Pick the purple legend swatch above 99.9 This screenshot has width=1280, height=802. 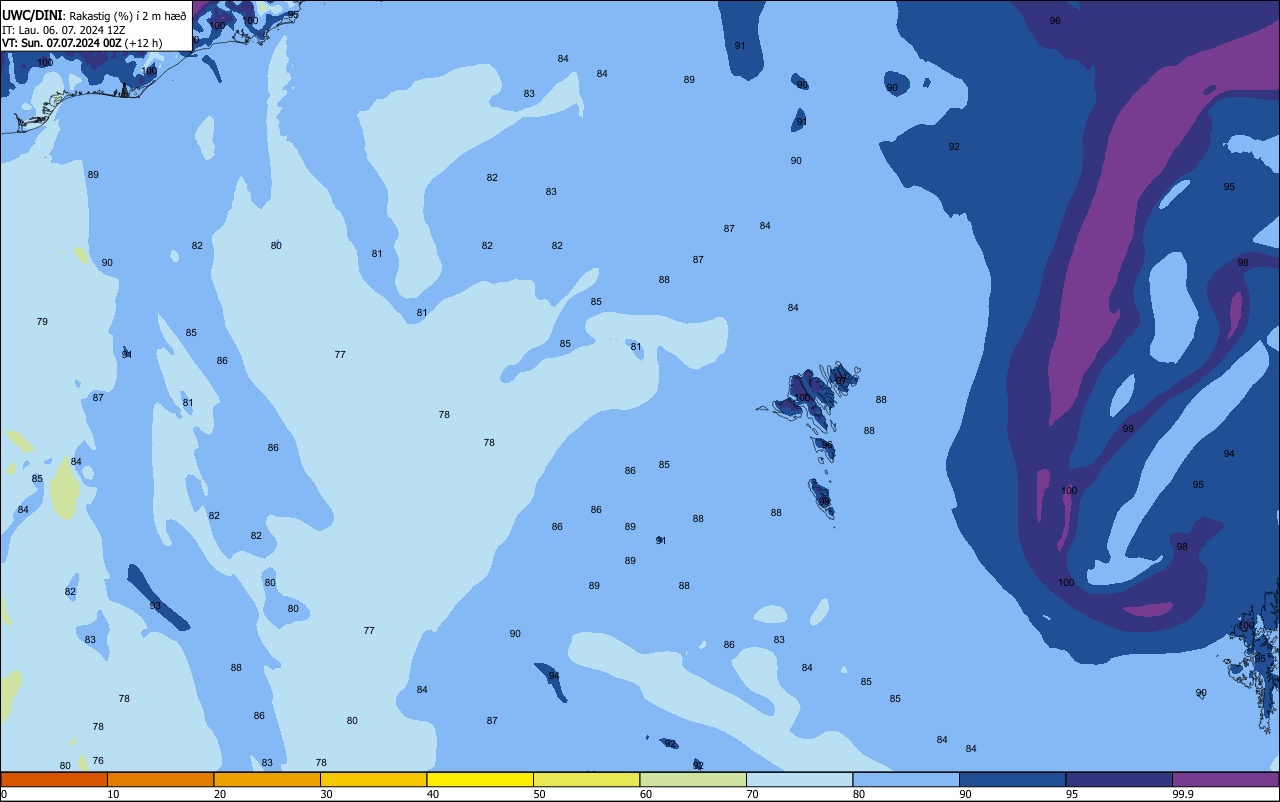point(1225,779)
